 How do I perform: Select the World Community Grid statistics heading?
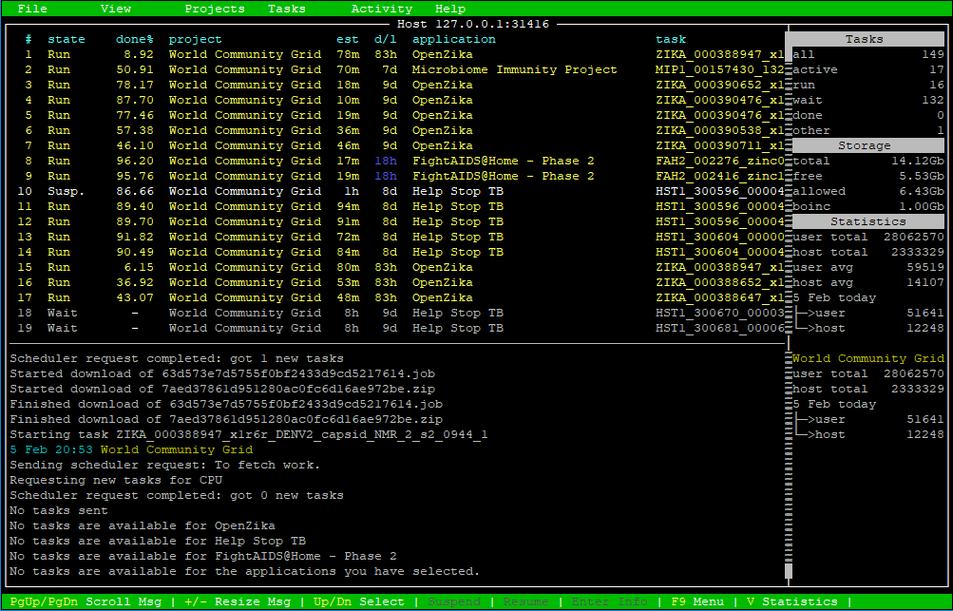(x=868, y=358)
